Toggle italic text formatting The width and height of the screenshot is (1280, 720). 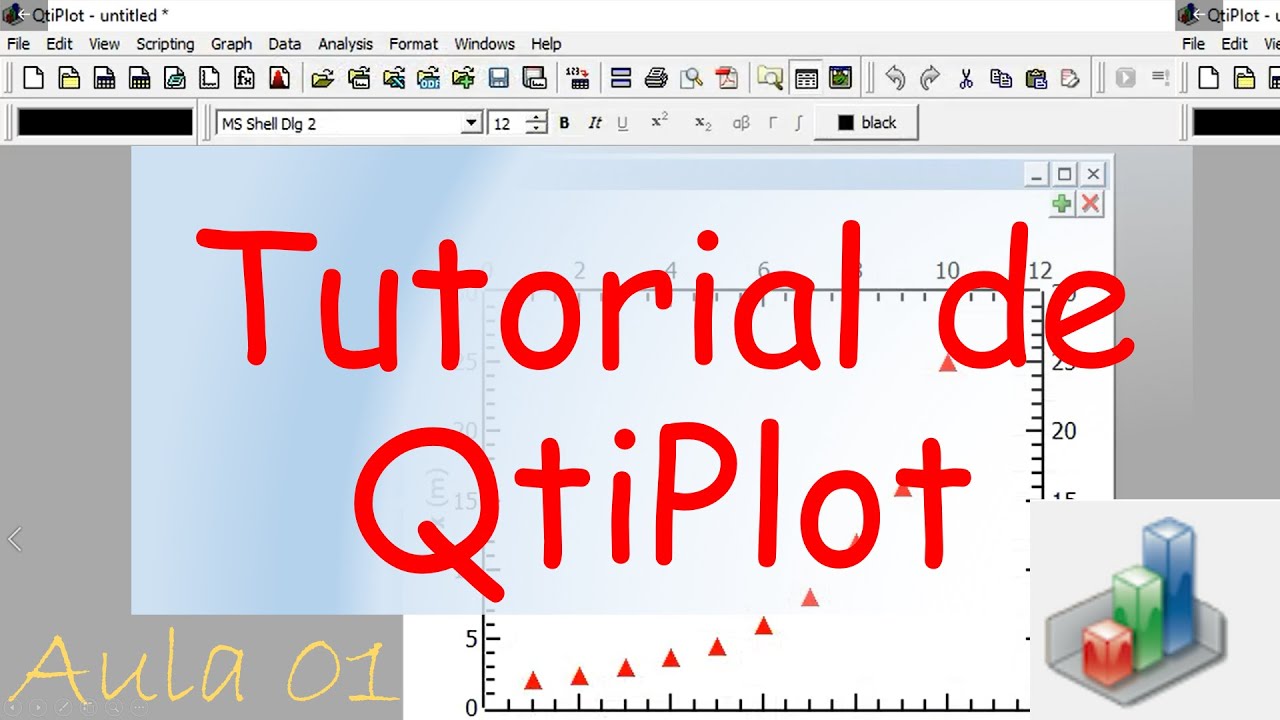coord(594,123)
